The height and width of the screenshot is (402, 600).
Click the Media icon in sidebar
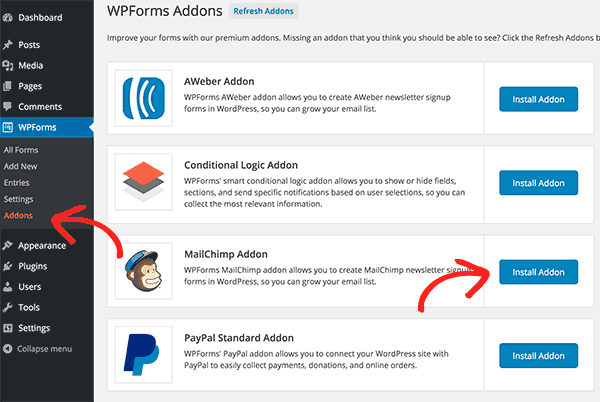pyautogui.click(x=8, y=65)
